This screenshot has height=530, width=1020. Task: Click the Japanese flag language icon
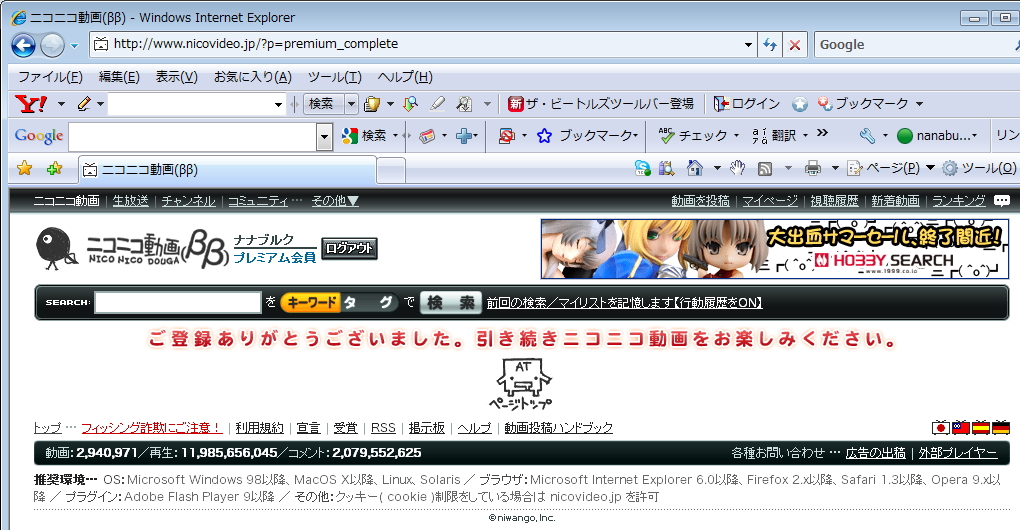pyautogui.click(x=940, y=428)
